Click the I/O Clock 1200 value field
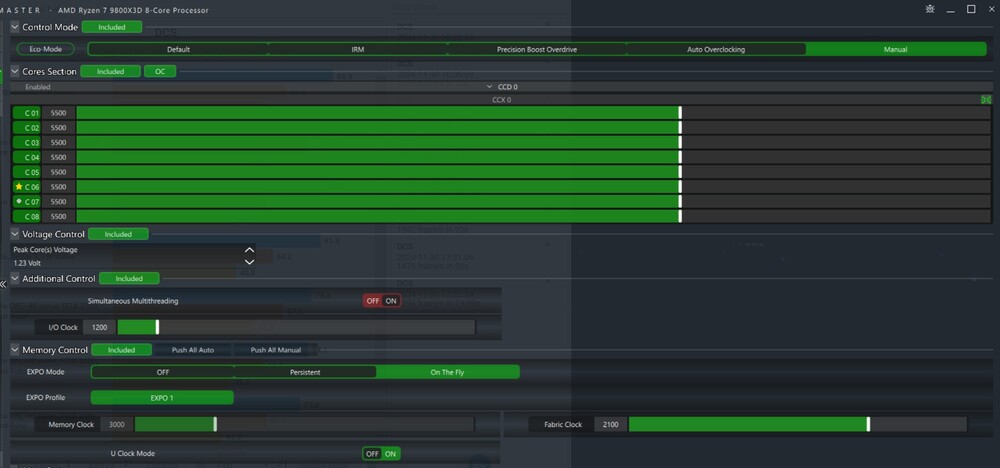This screenshot has width=1000, height=468. (x=99, y=327)
